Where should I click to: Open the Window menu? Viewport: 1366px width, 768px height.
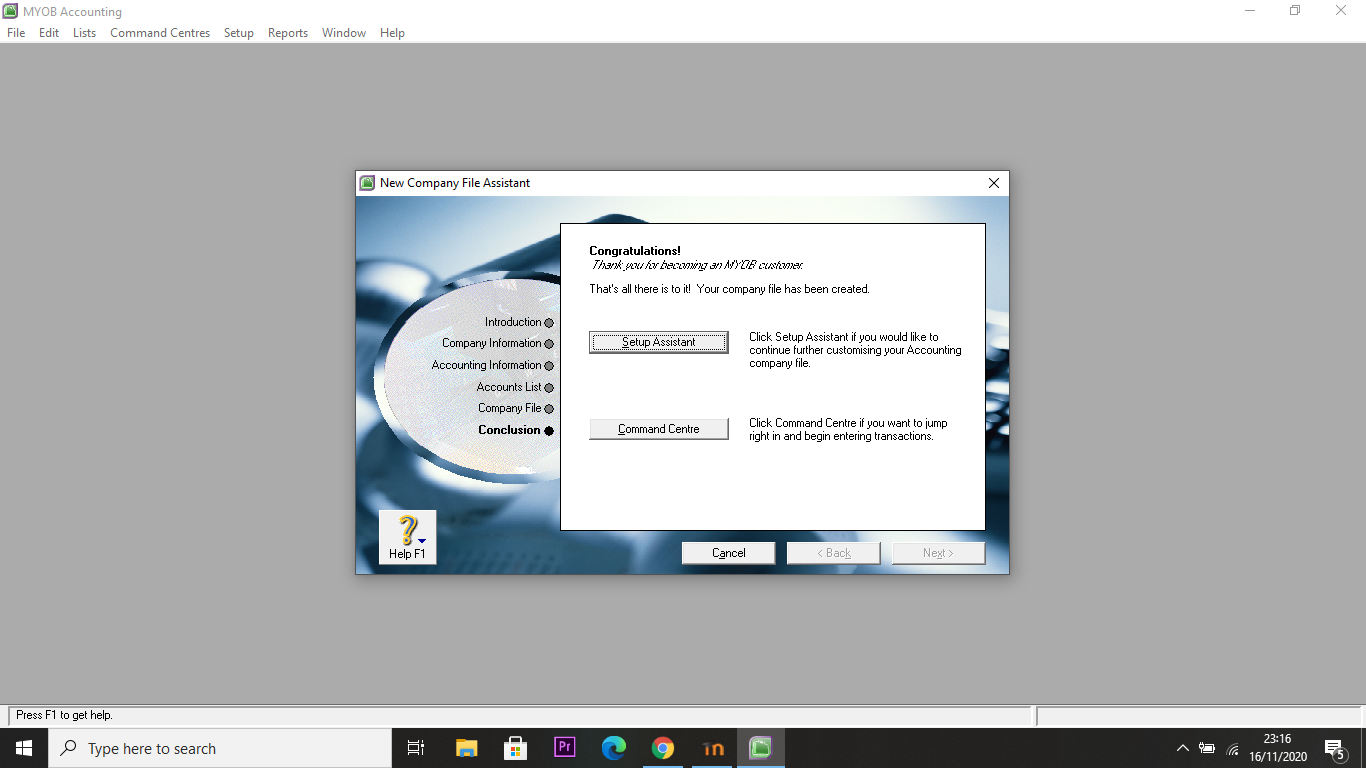344,33
